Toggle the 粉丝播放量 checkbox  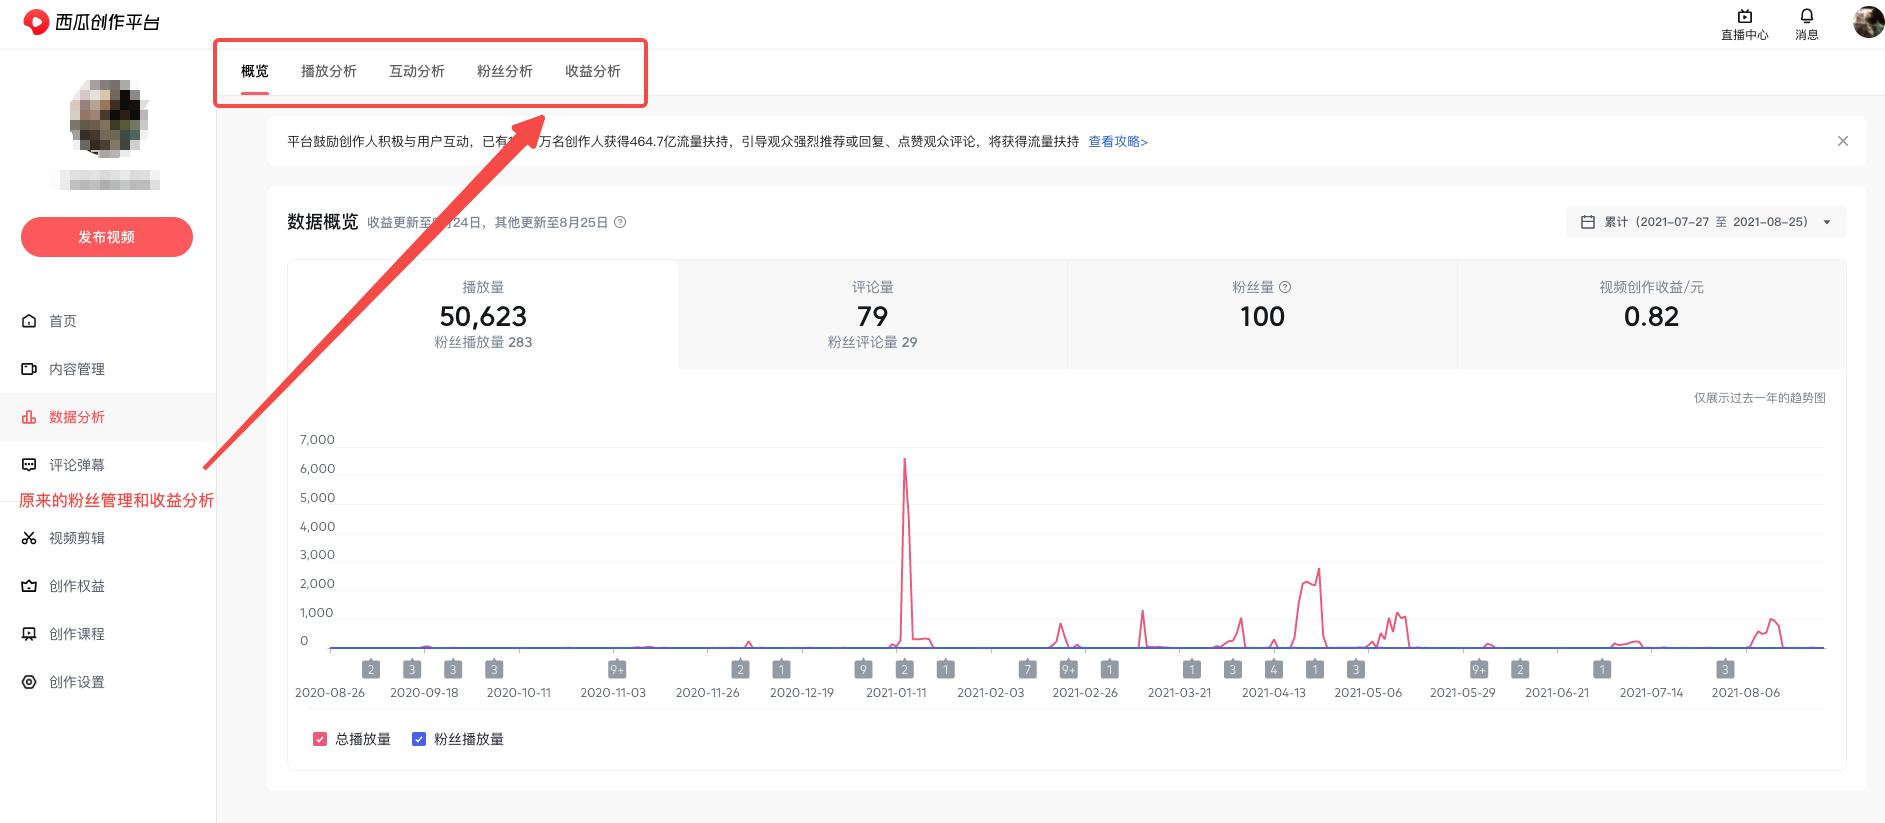click(x=419, y=739)
